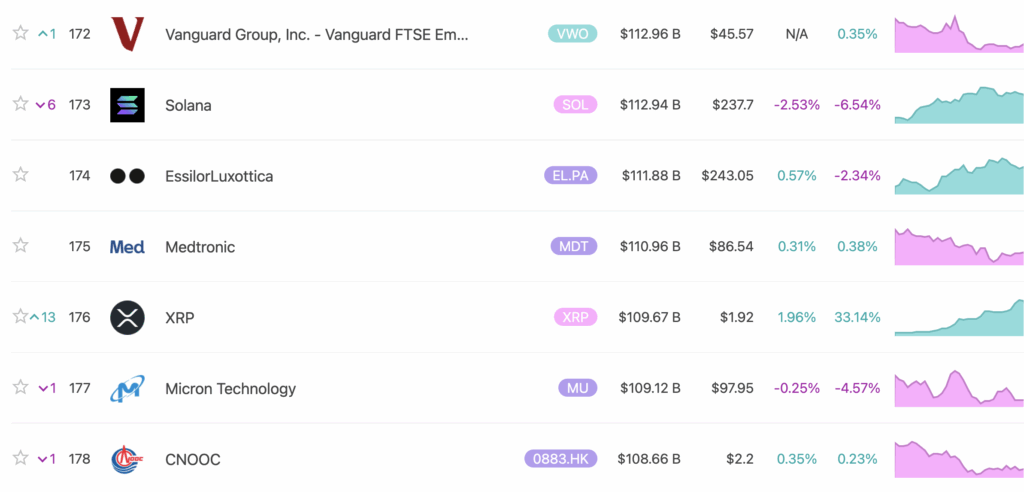This screenshot has width=1024, height=492.
Task: Click the MDT ticker badge
Action: 574,247
